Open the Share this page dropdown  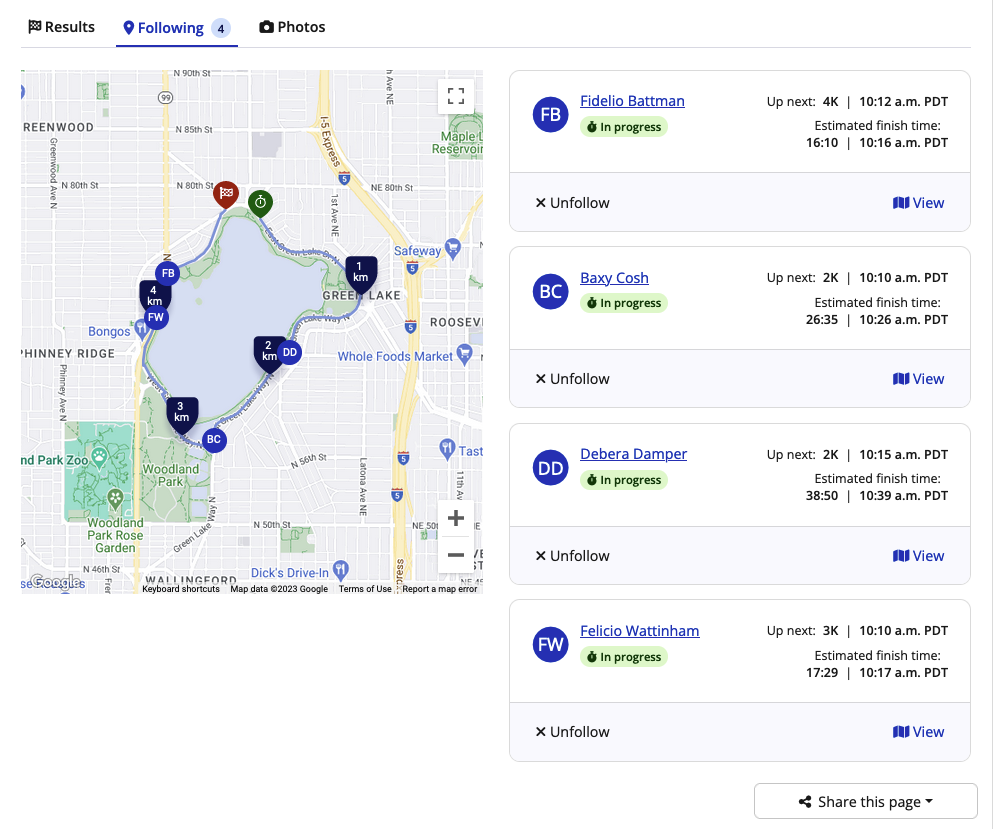tap(865, 802)
